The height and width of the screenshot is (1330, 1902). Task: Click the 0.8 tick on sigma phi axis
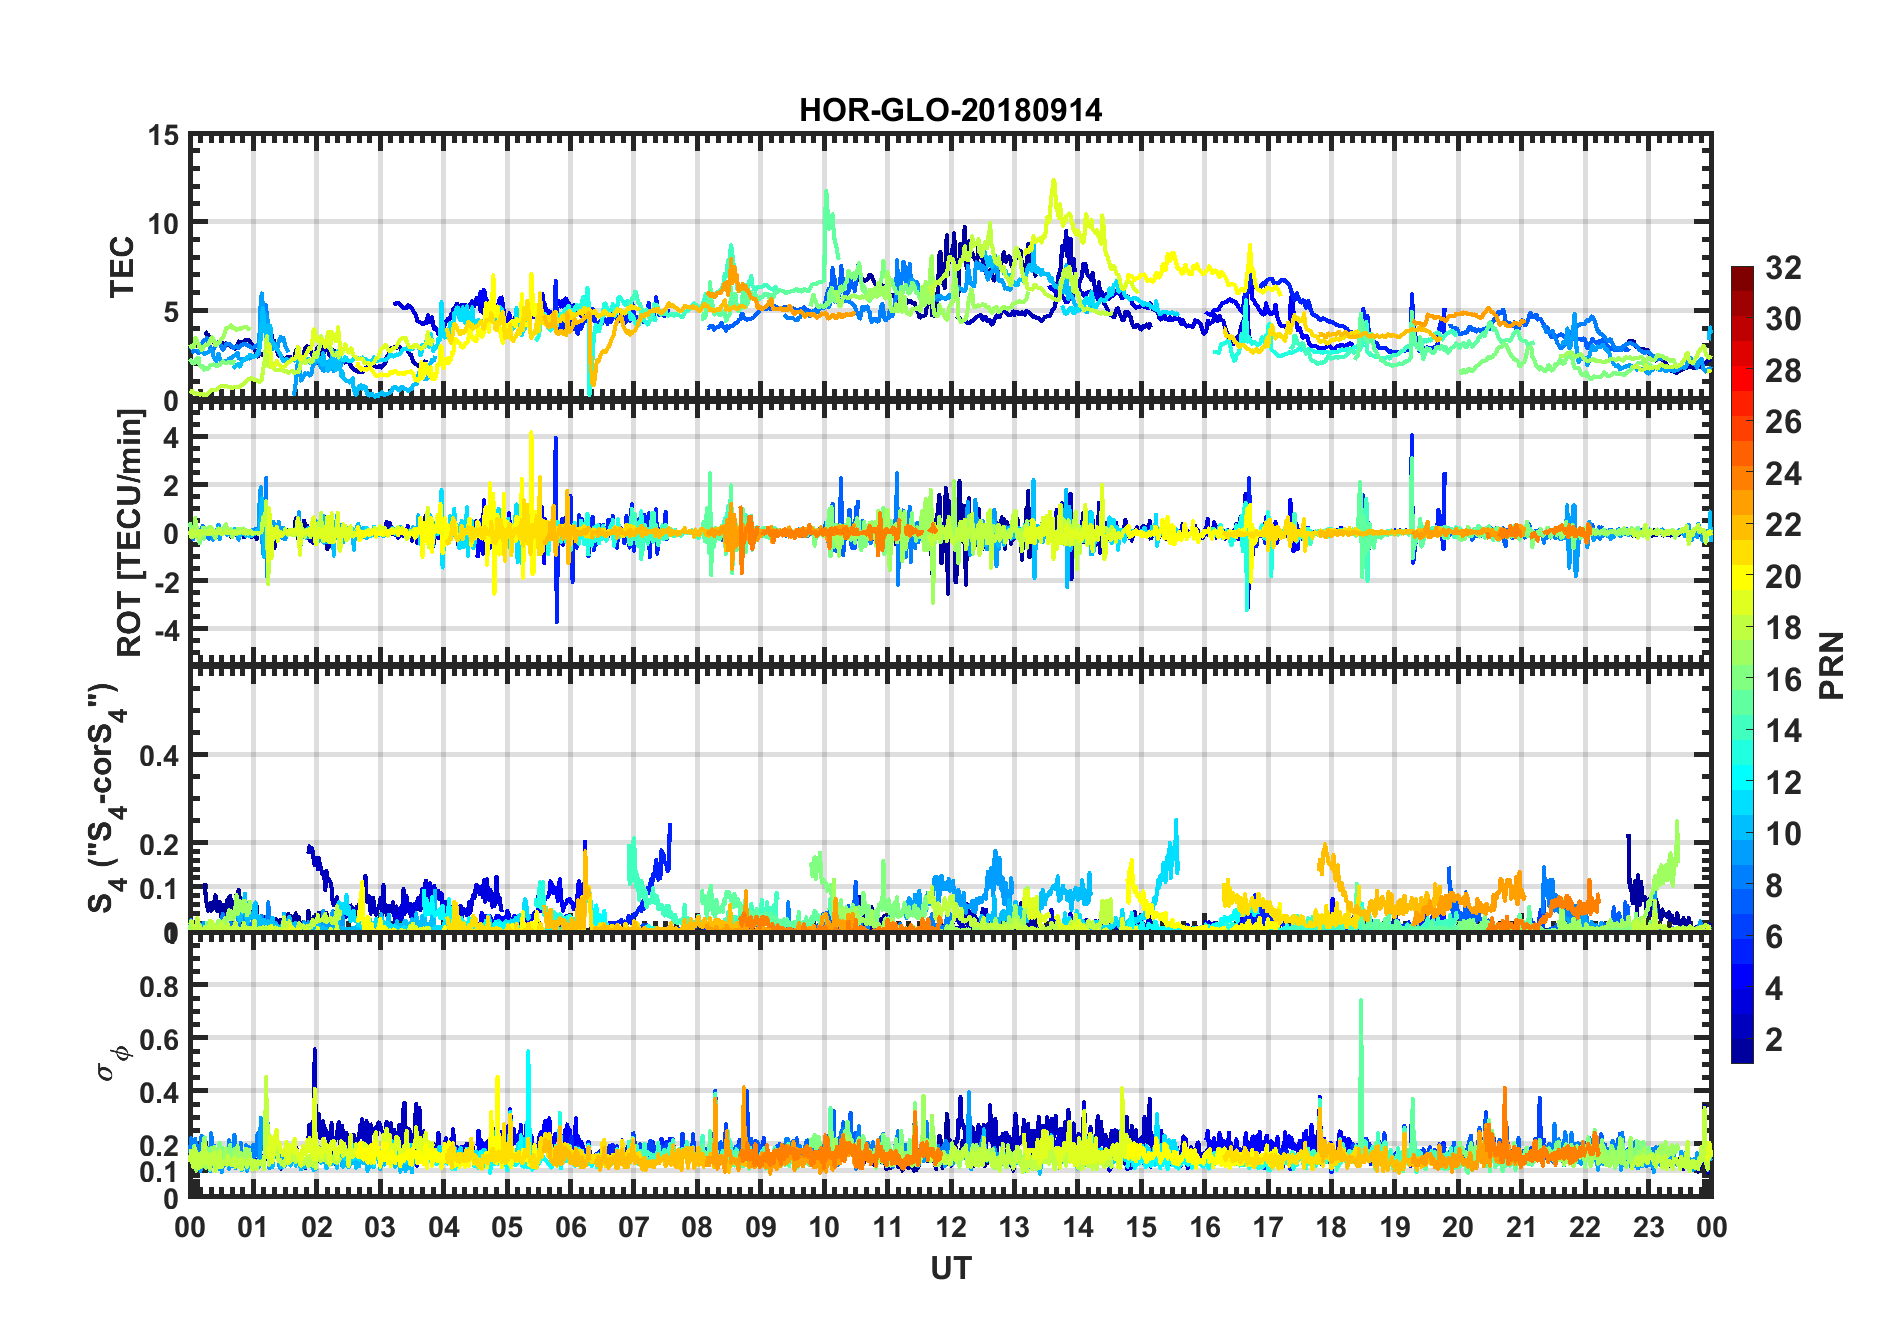click(x=160, y=987)
